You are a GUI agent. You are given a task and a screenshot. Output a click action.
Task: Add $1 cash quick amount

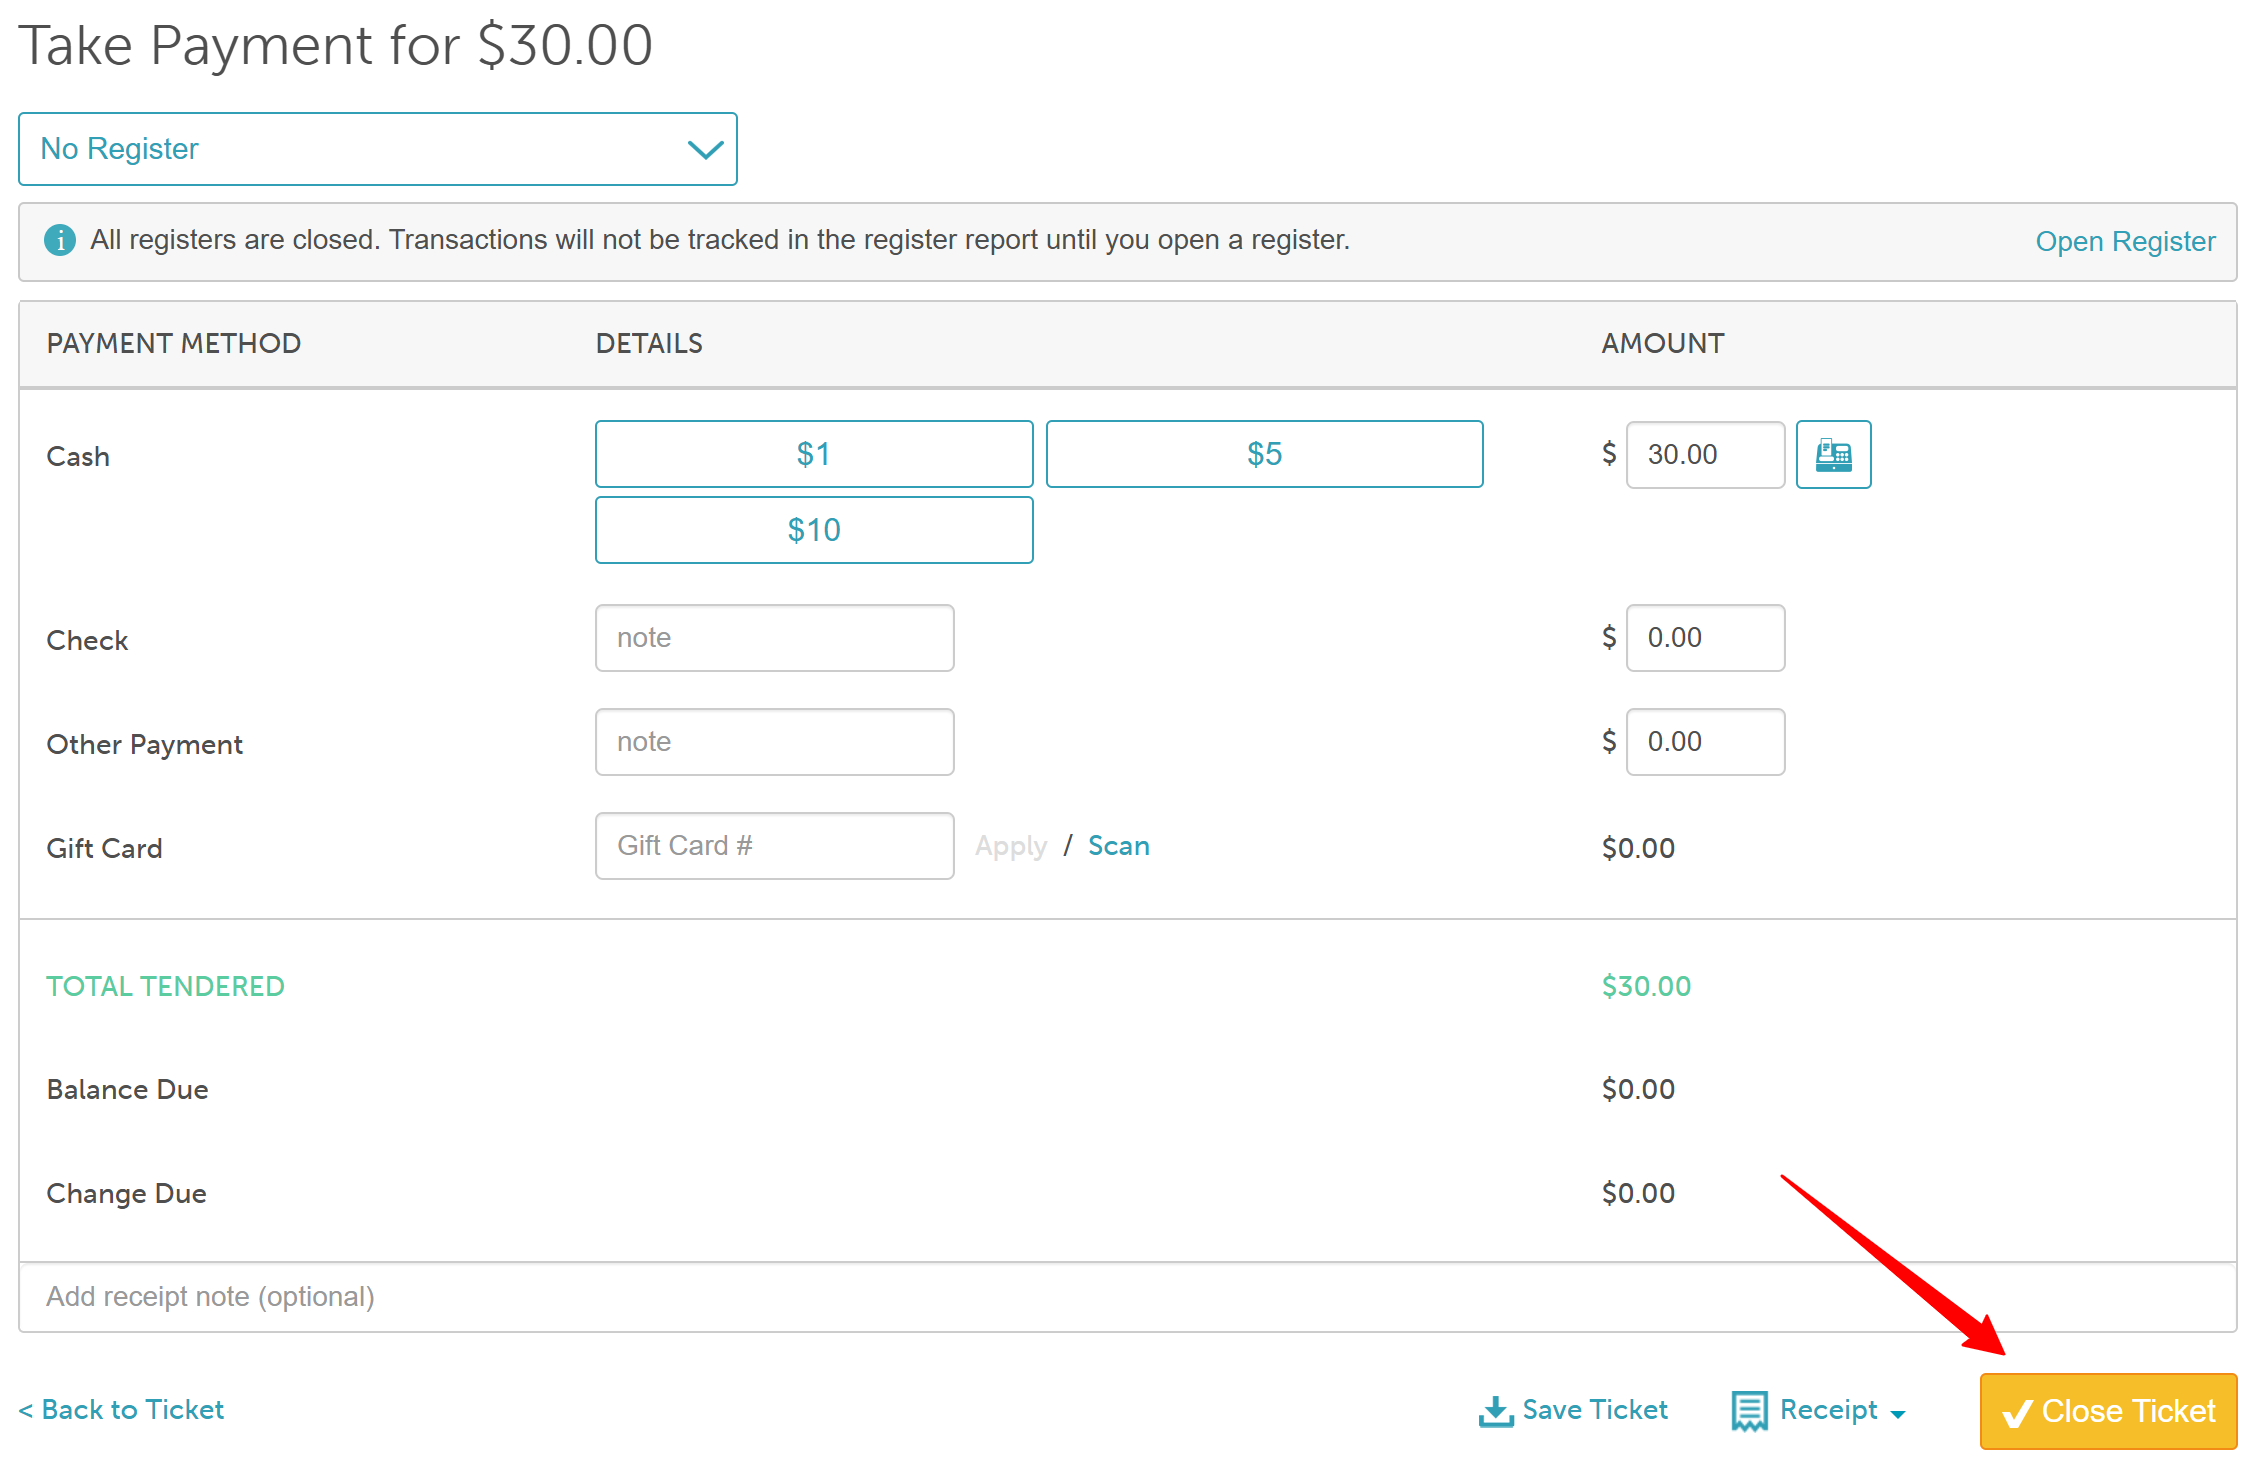(x=813, y=455)
